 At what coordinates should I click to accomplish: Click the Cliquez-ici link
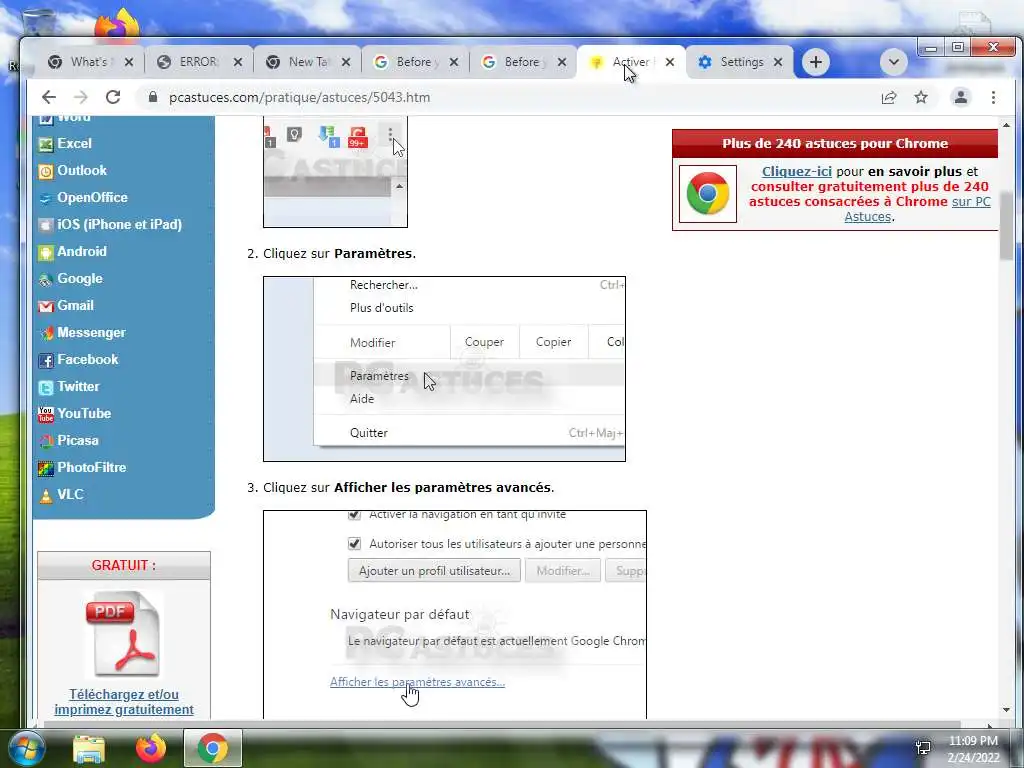[797, 172]
